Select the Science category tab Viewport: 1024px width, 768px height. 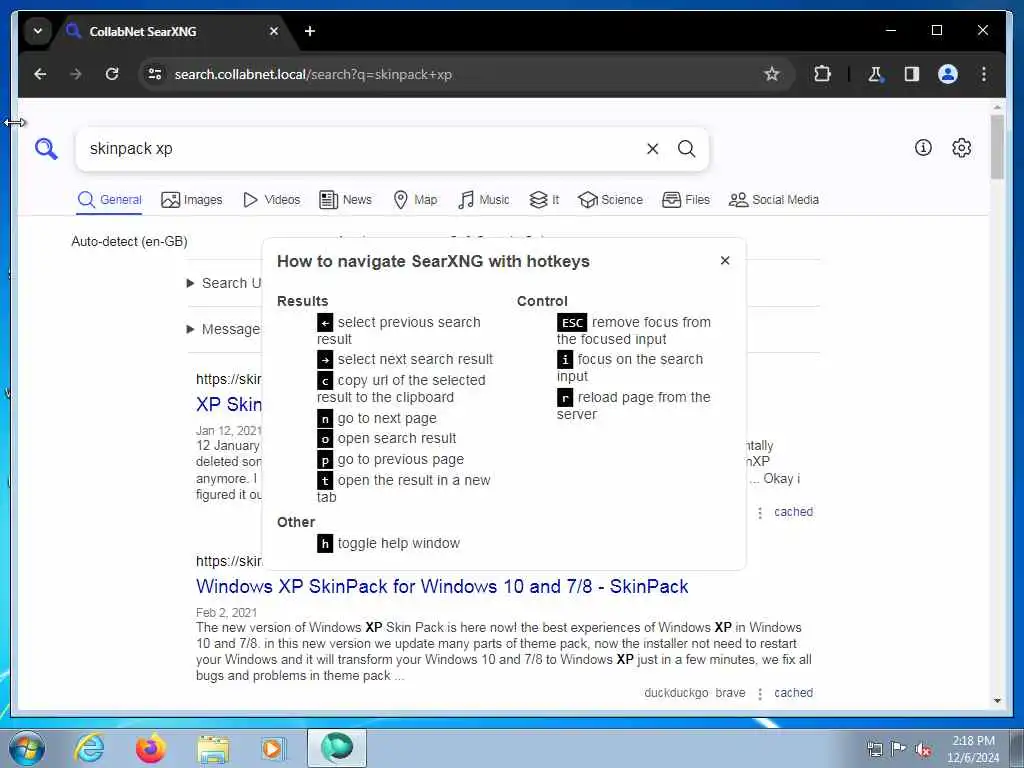pos(611,200)
